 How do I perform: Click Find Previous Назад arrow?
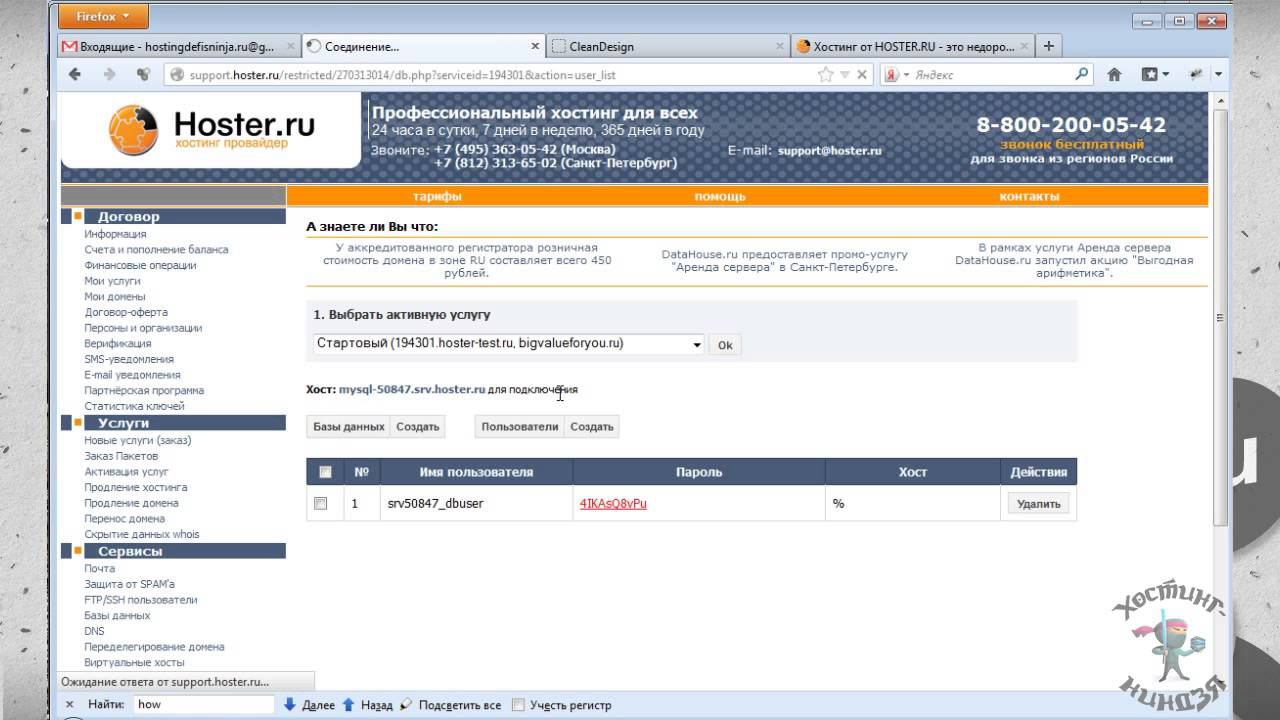[367, 705]
